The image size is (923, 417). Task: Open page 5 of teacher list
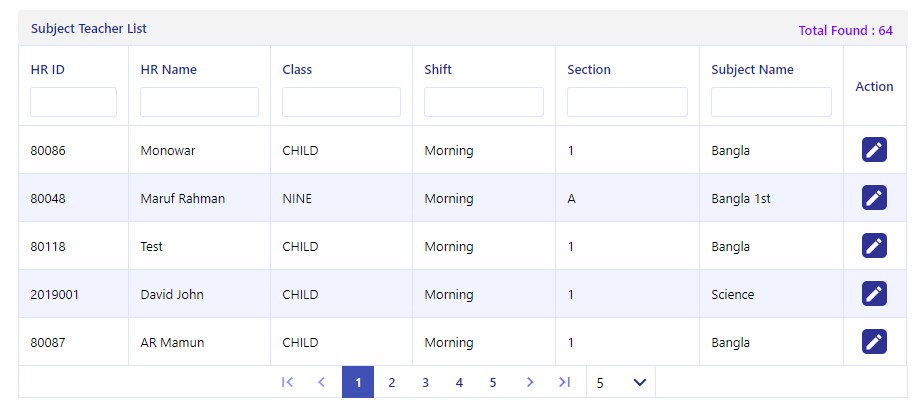click(493, 383)
